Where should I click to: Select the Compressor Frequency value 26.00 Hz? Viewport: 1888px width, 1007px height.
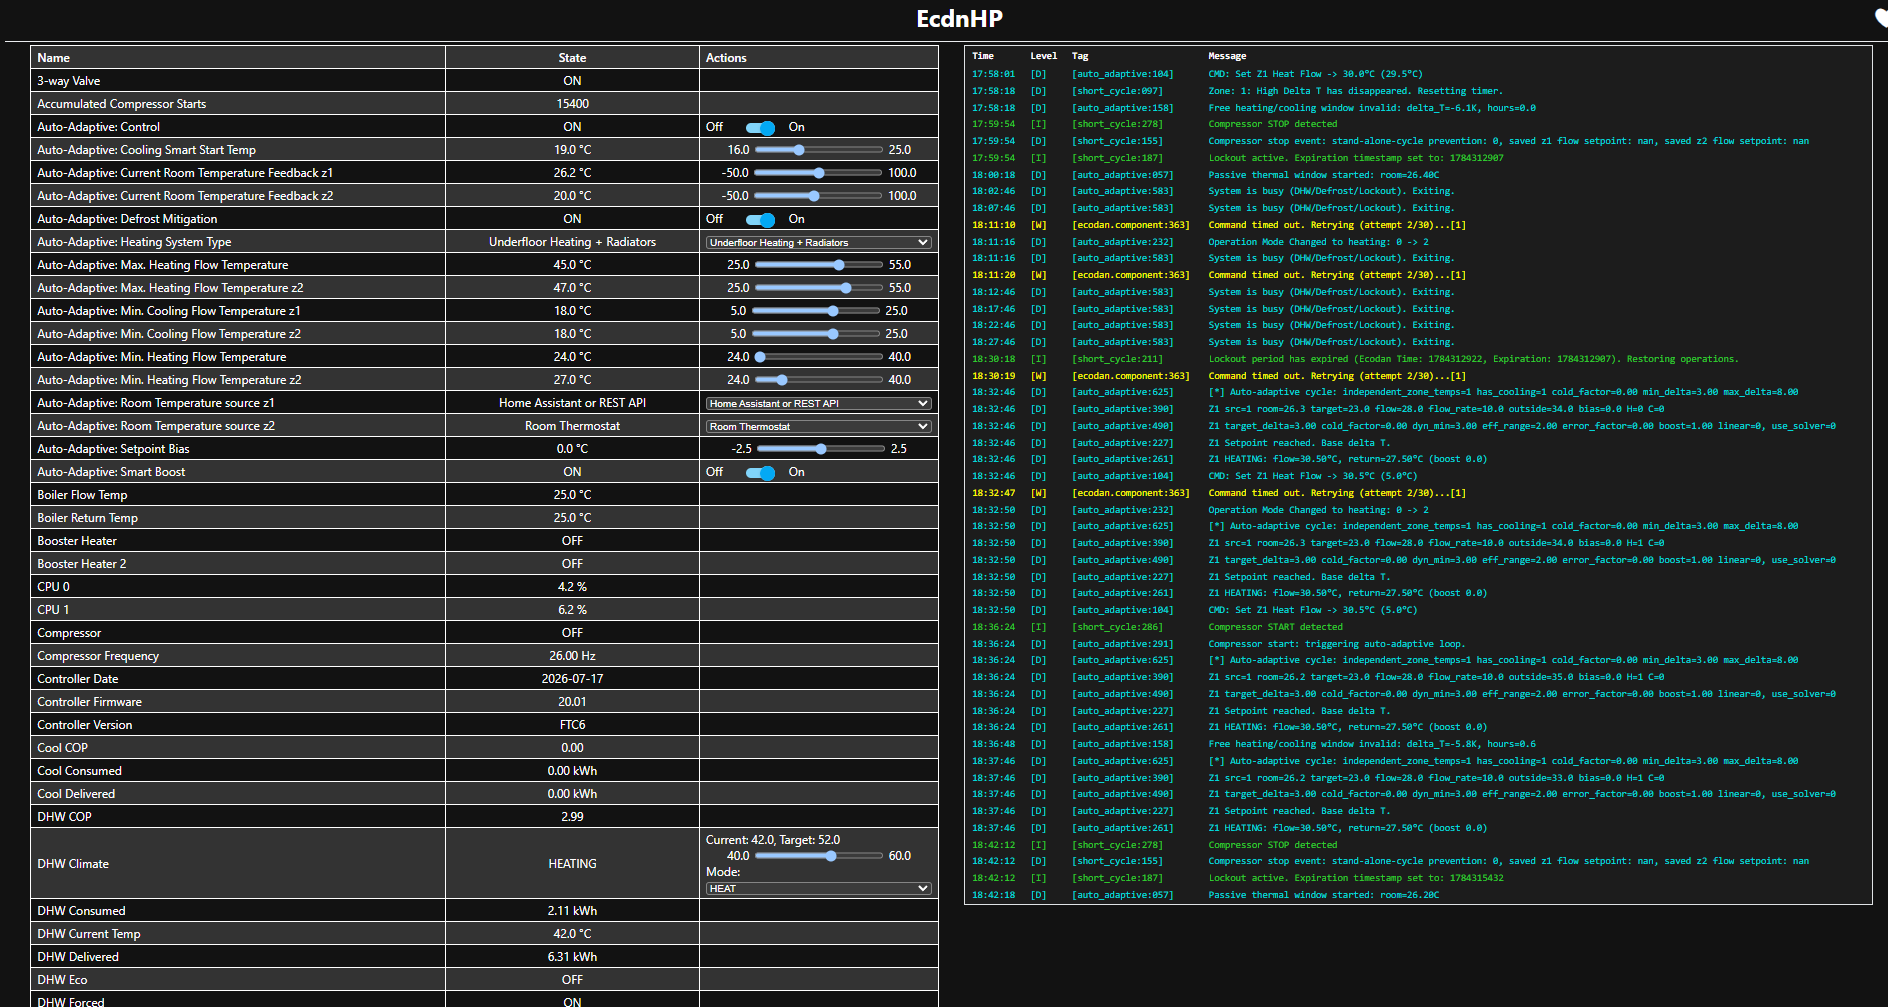572,656
